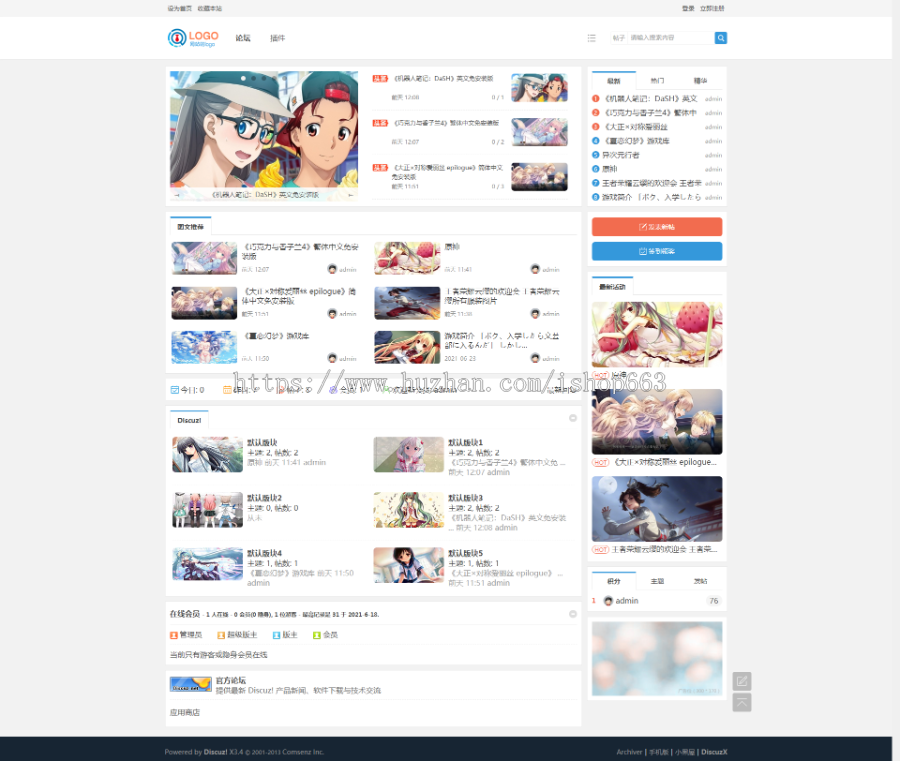Image resolution: width=900 pixels, height=761 pixels.
Task: Click the 登录 login link
Action: coord(688,9)
